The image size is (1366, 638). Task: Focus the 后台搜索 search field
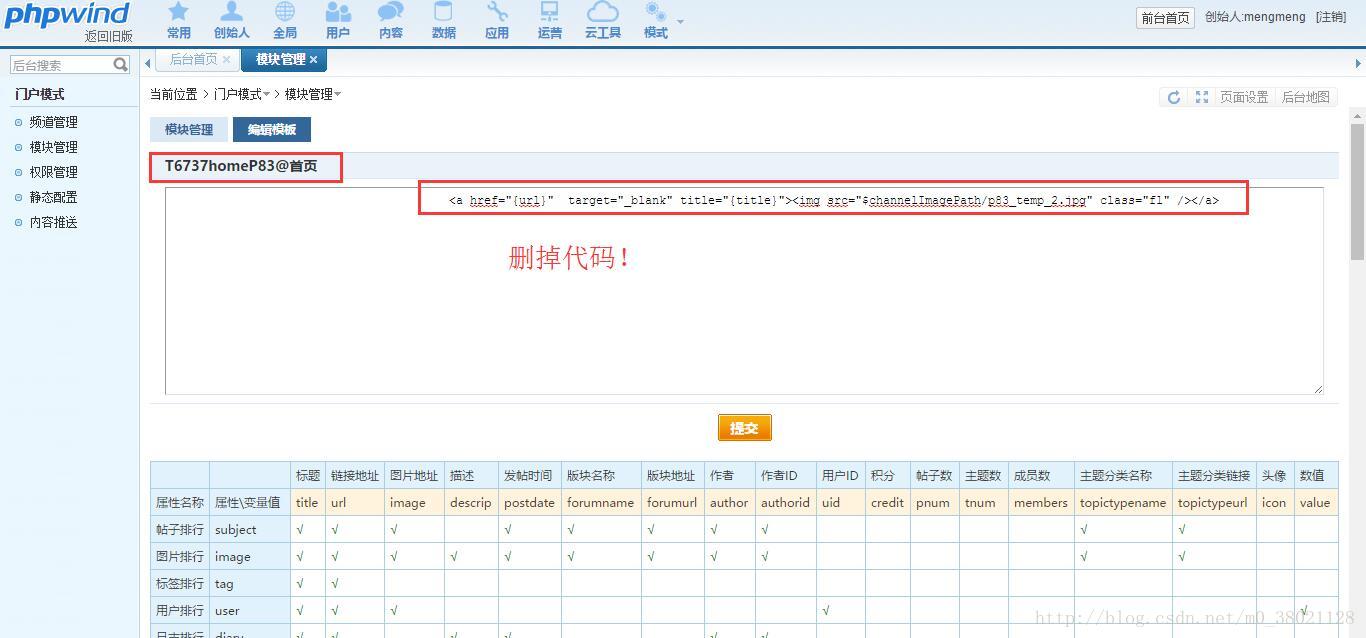click(61, 65)
